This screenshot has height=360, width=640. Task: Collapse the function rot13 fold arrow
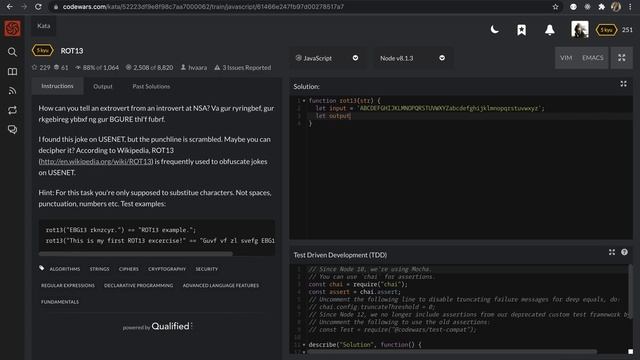coord(304,100)
